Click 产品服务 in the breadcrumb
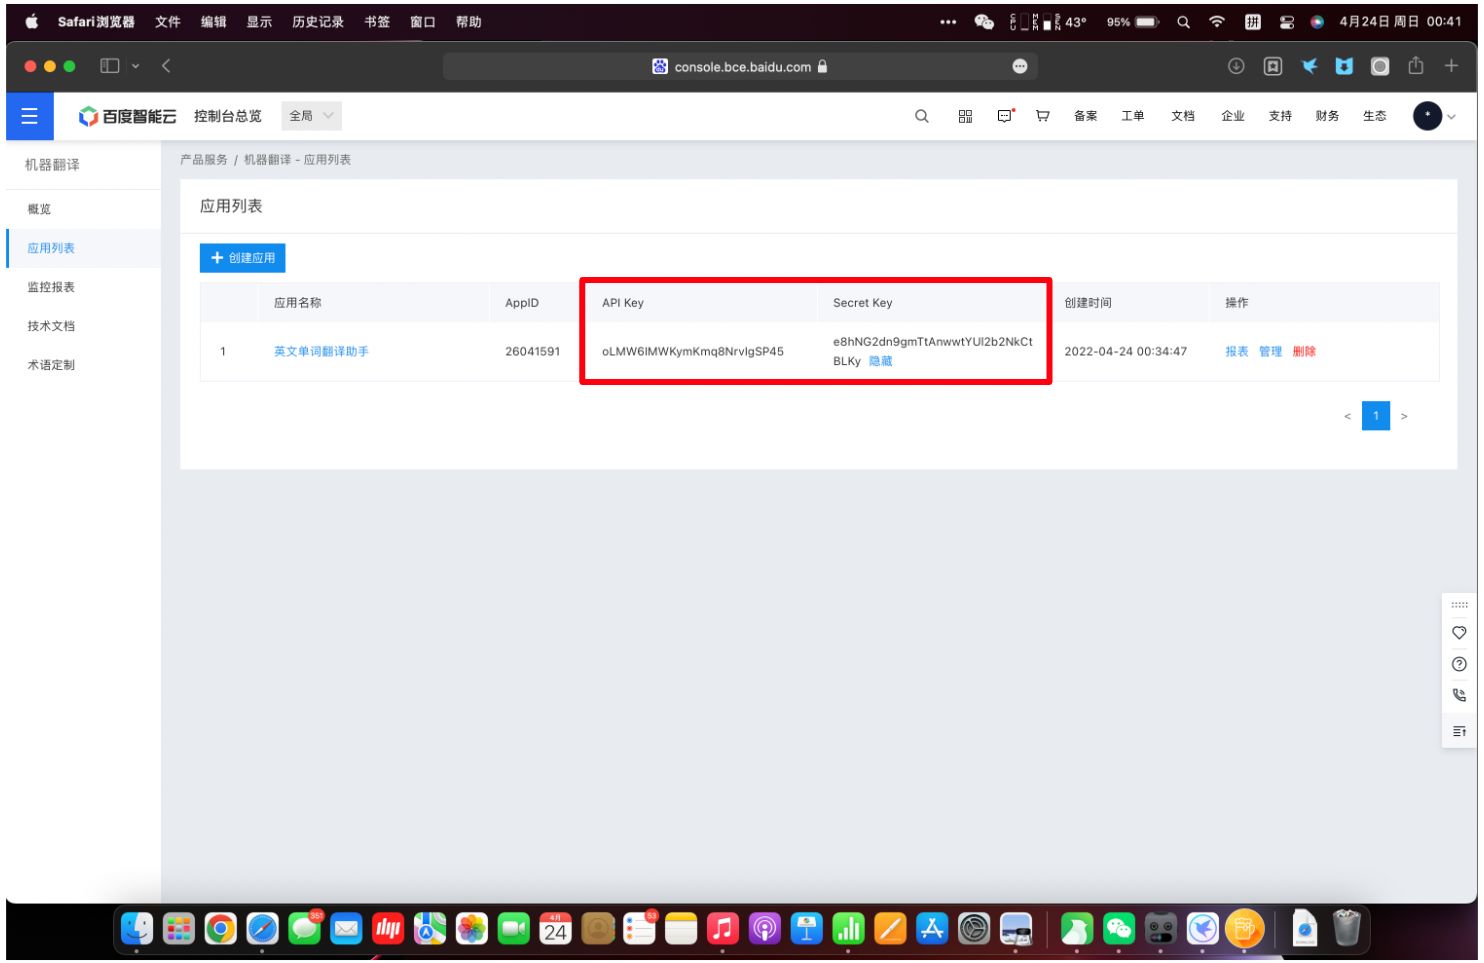 pyautogui.click(x=204, y=160)
